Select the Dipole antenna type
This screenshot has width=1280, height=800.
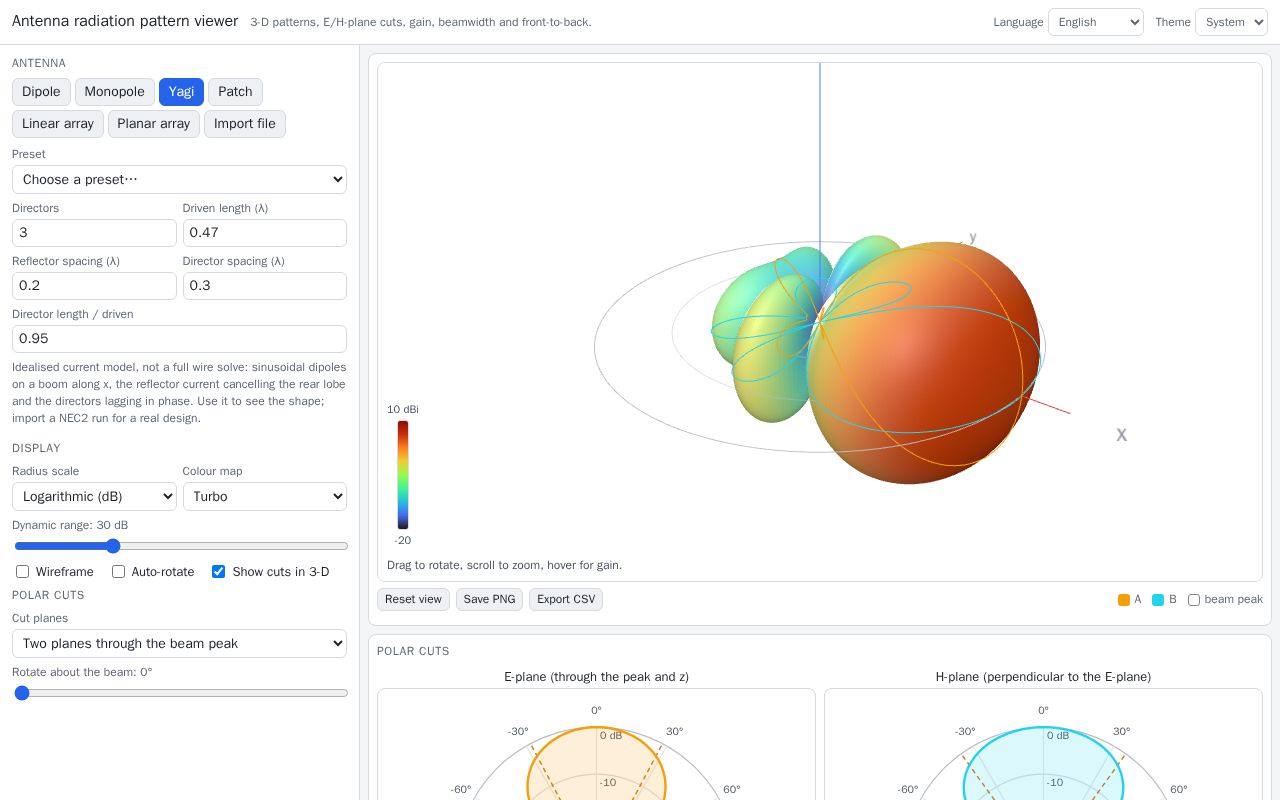pos(41,92)
